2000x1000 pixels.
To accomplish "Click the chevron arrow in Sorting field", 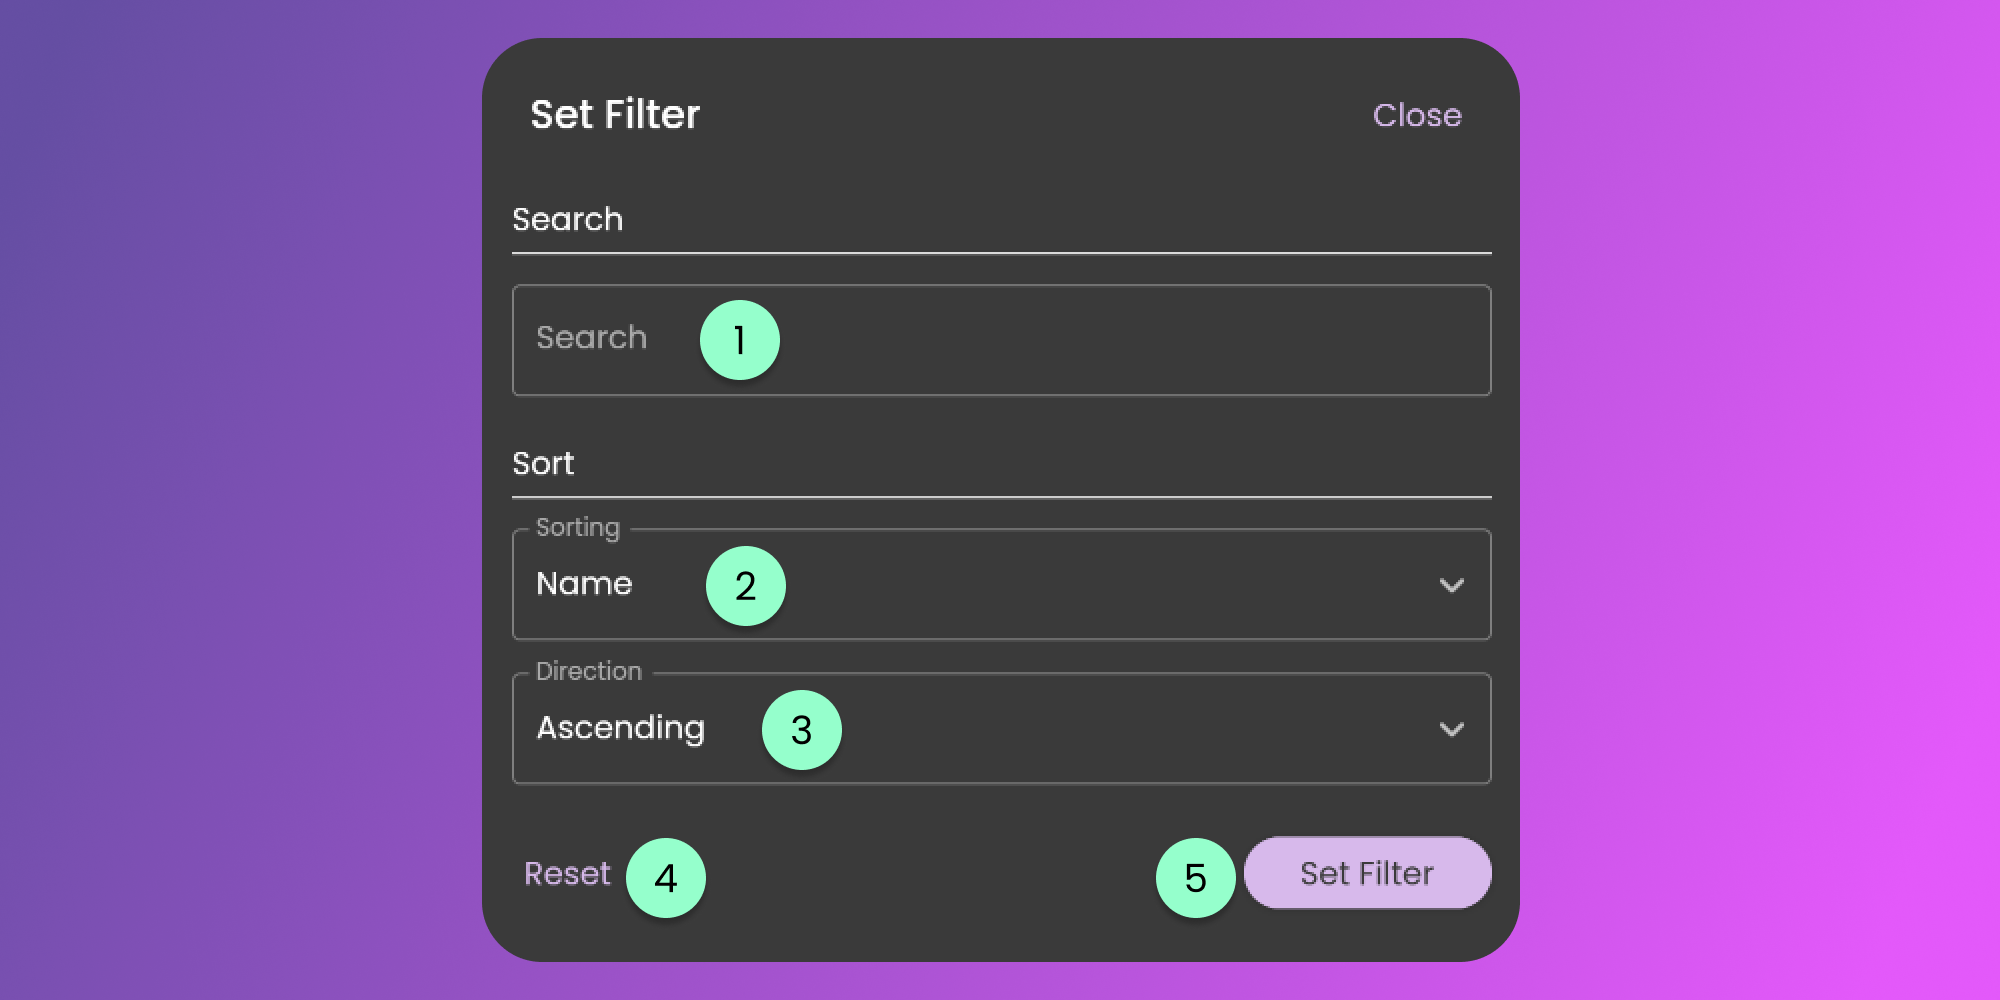I will (x=1451, y=586).
